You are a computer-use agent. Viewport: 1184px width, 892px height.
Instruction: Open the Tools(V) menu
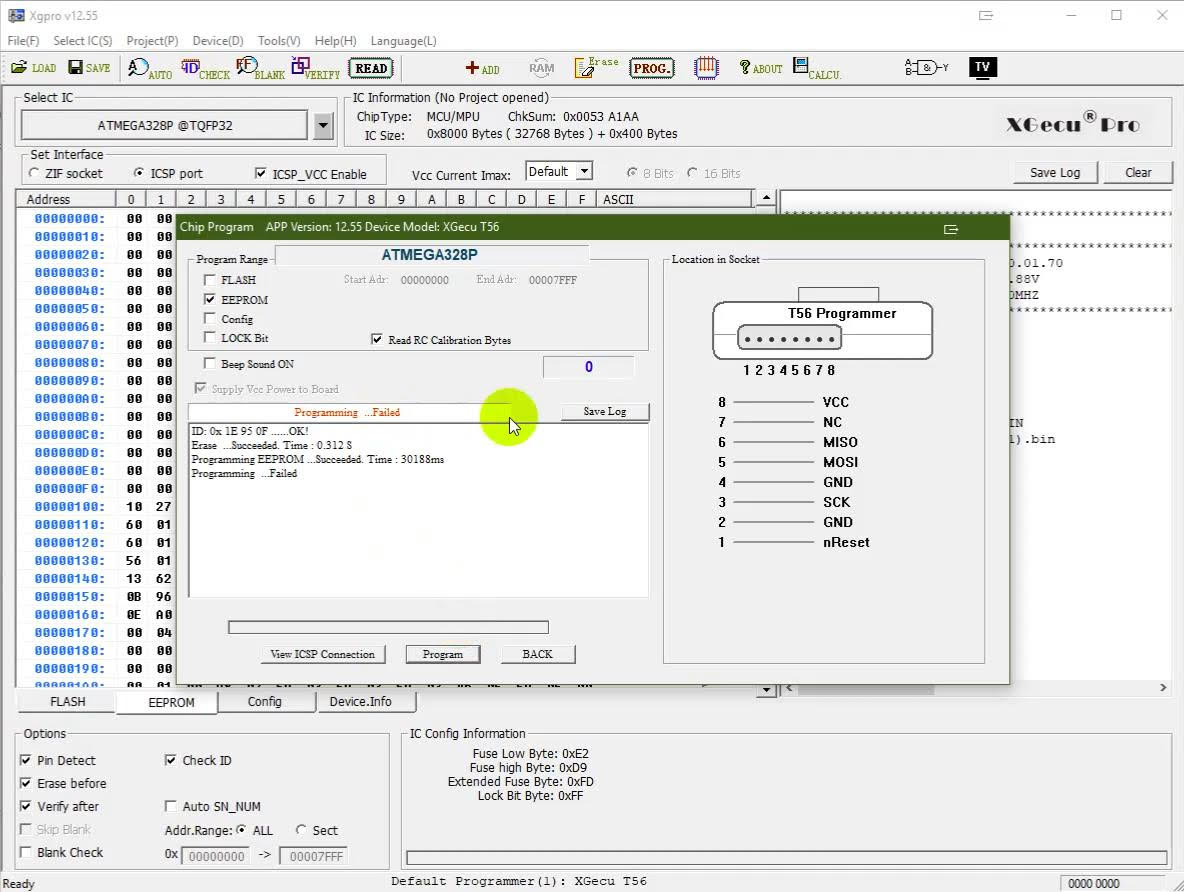click(278, 41)
